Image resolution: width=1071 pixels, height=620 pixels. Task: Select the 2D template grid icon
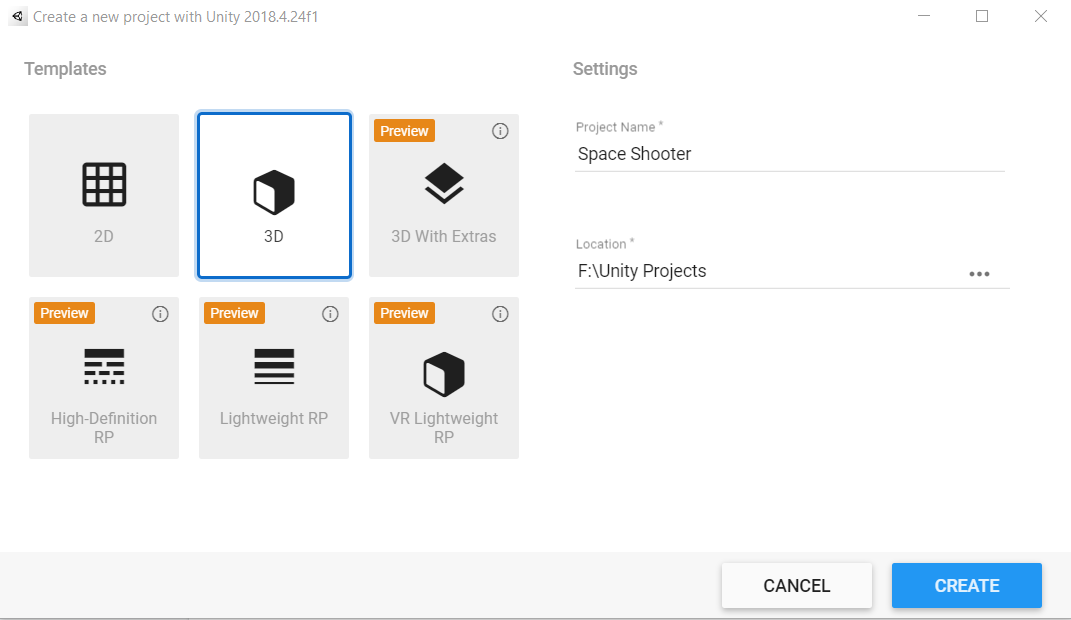[104, 184]
